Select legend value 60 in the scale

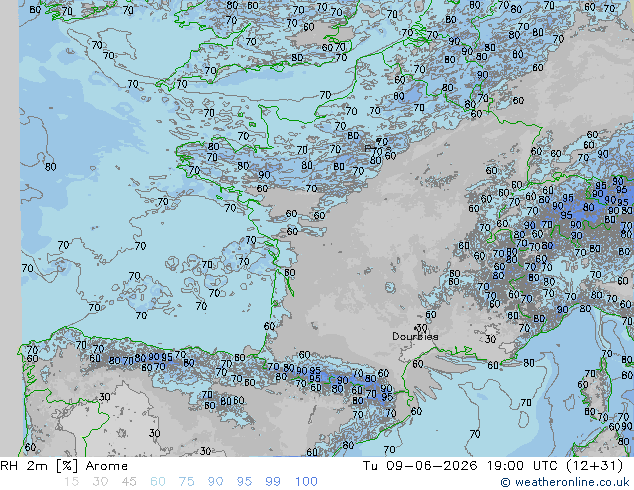(158, 482)
